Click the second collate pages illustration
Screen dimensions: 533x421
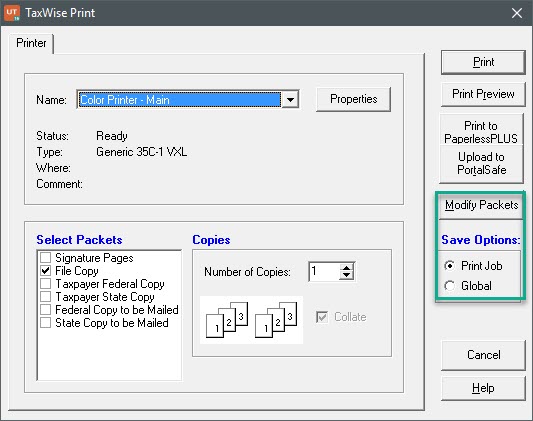pos(276,320)
